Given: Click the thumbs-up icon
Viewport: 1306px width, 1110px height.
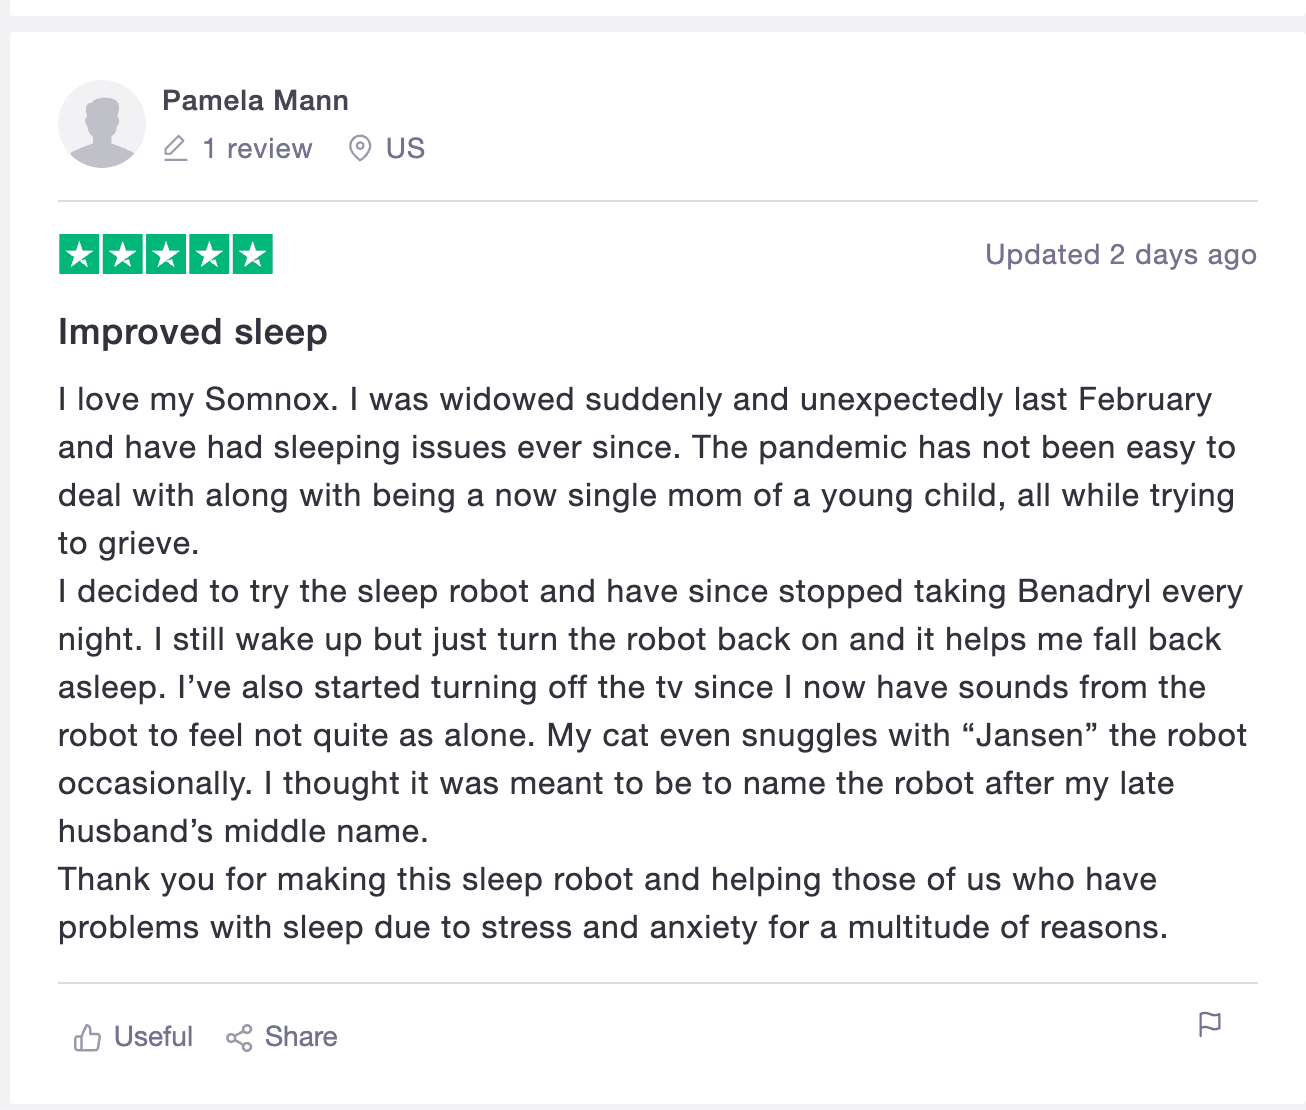Looking at the screenshot, I should (87, 1038).
